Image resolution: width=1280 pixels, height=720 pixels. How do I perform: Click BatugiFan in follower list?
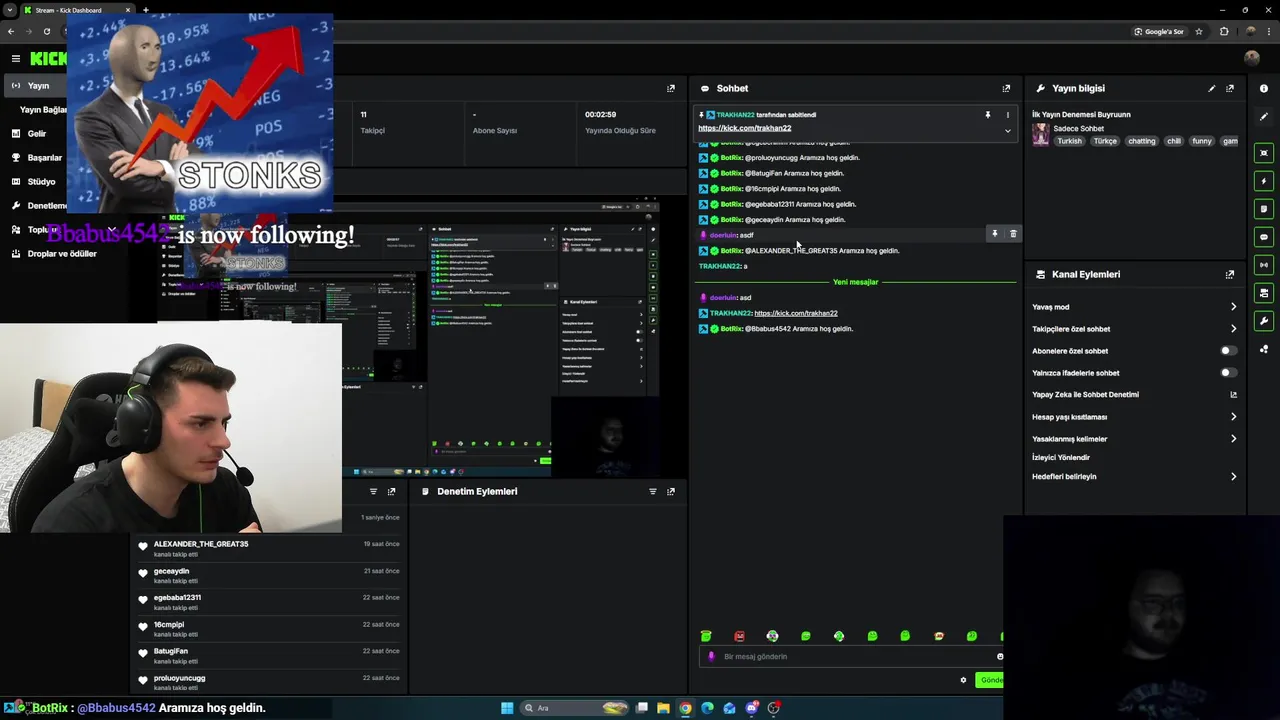coord(171,651)
